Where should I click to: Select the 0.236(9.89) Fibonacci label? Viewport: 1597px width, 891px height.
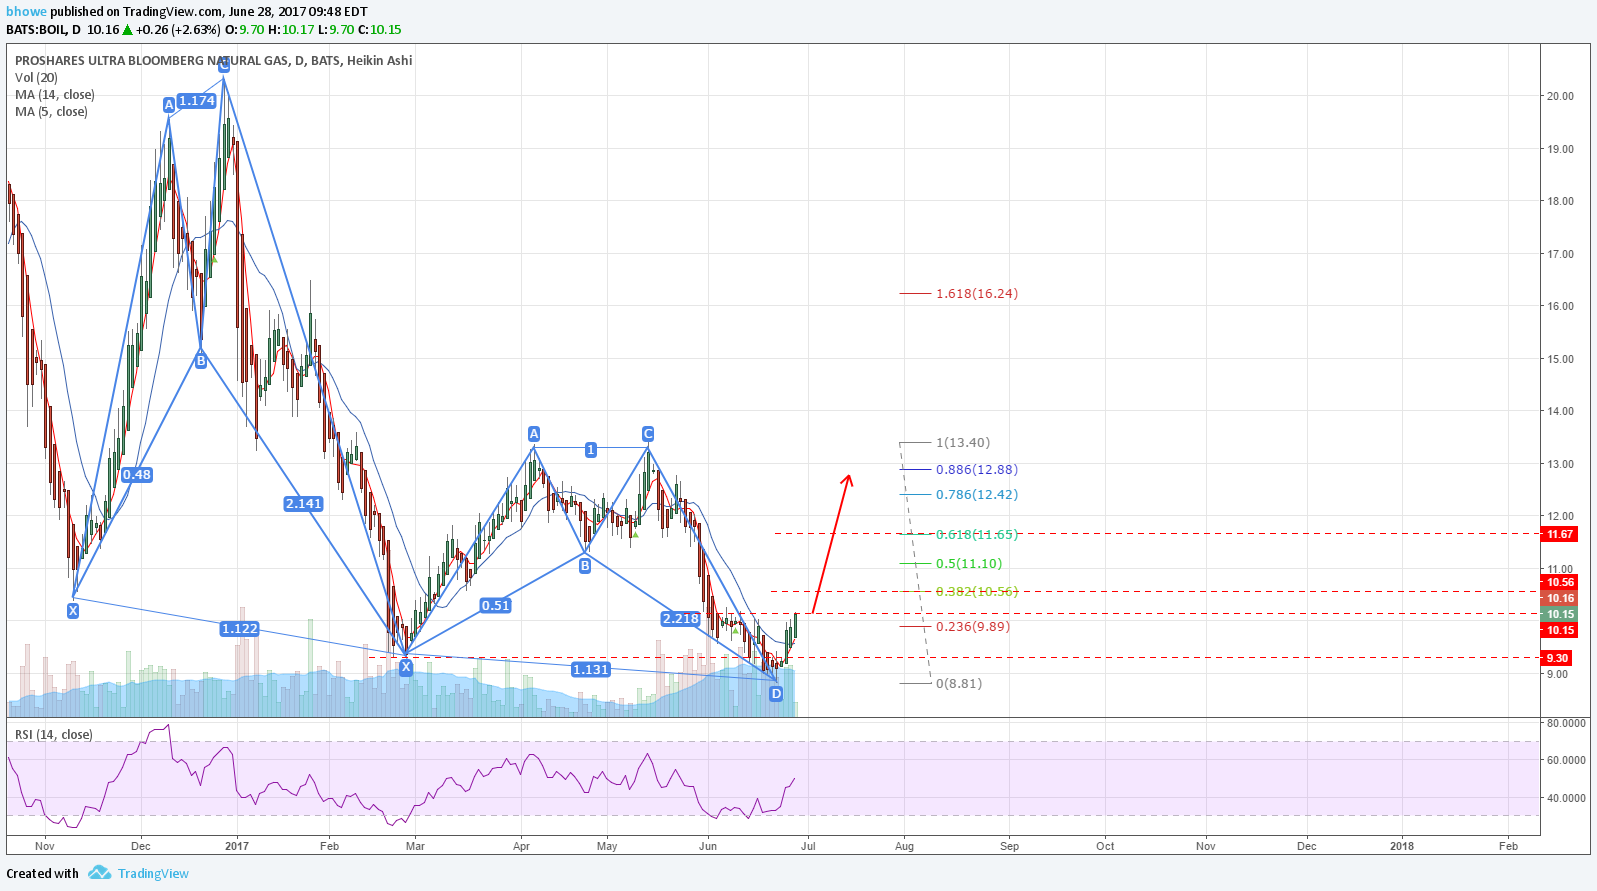973,626
